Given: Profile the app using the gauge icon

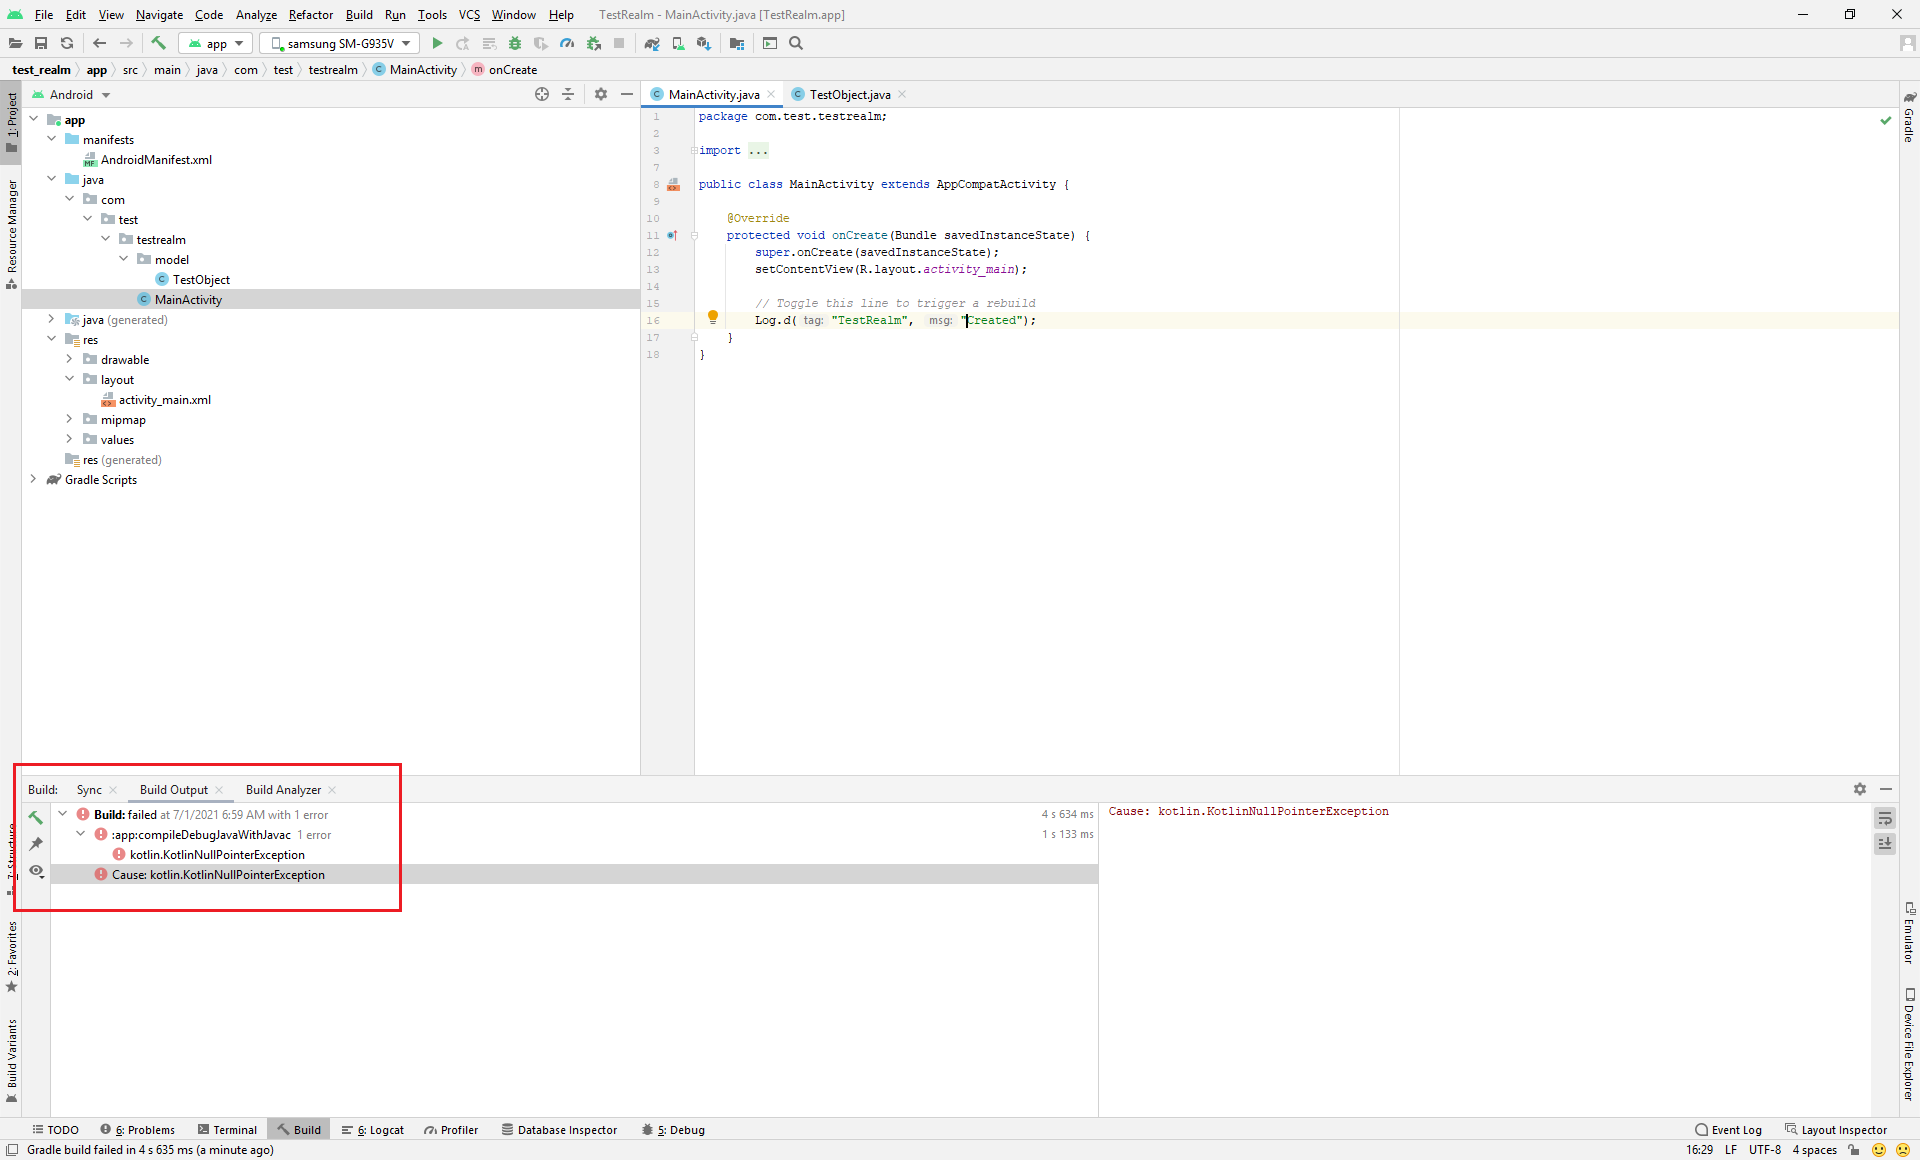Looking at the screenshot, I should (x=568, y=43).
